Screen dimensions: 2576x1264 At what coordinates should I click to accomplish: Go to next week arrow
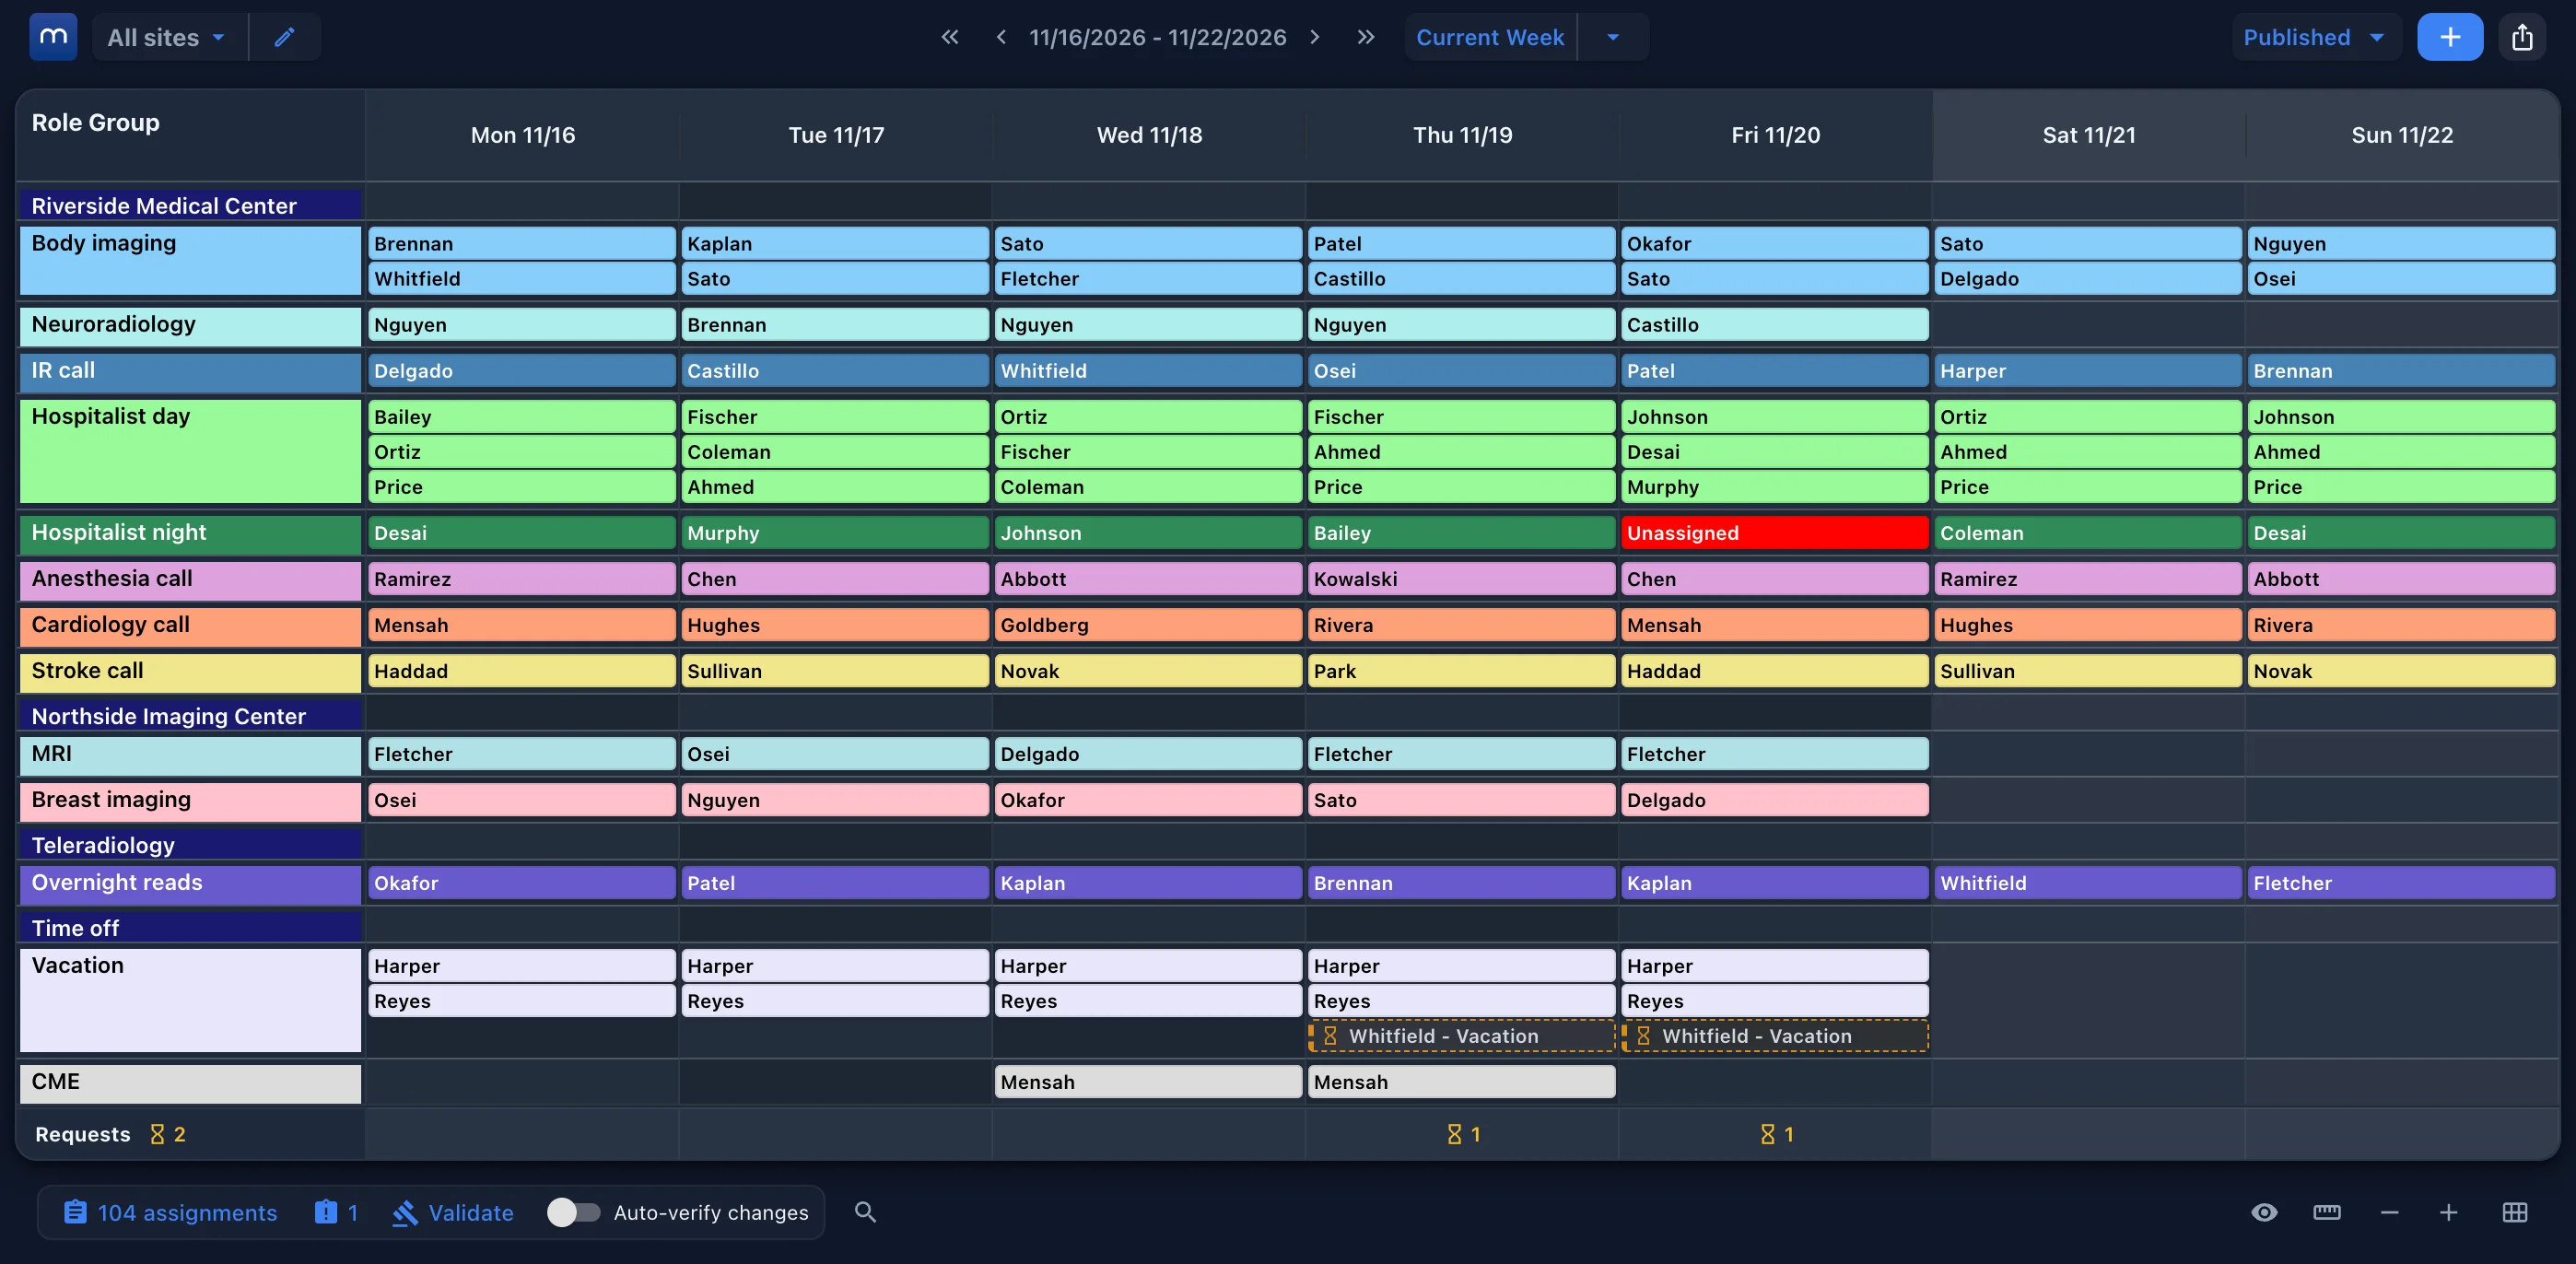1315,37
